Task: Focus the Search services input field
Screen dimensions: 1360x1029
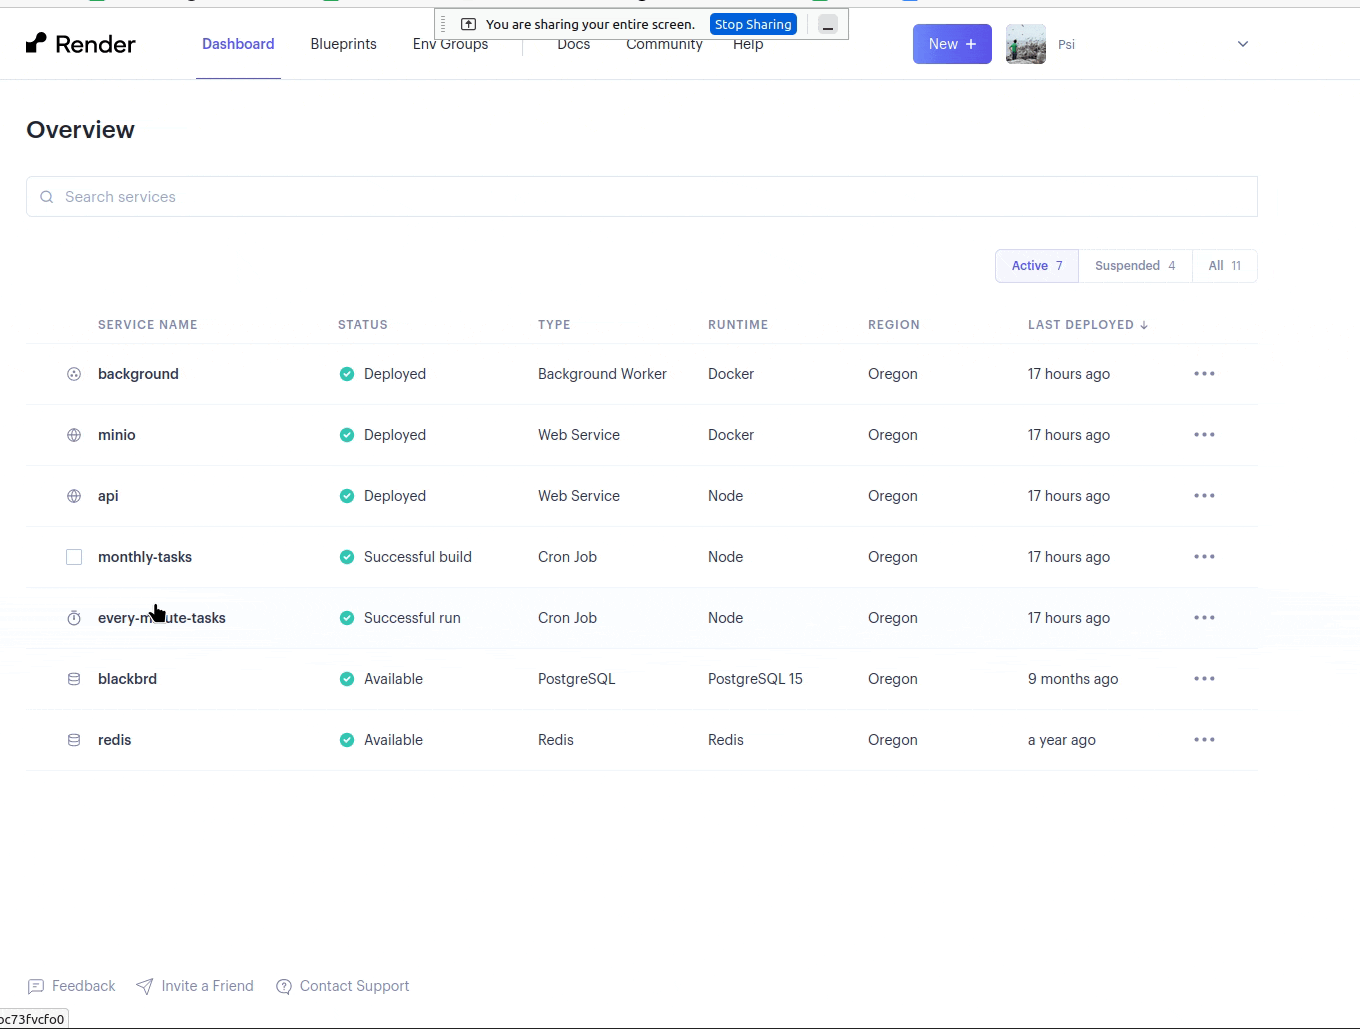Action: (x=642, y=197)
